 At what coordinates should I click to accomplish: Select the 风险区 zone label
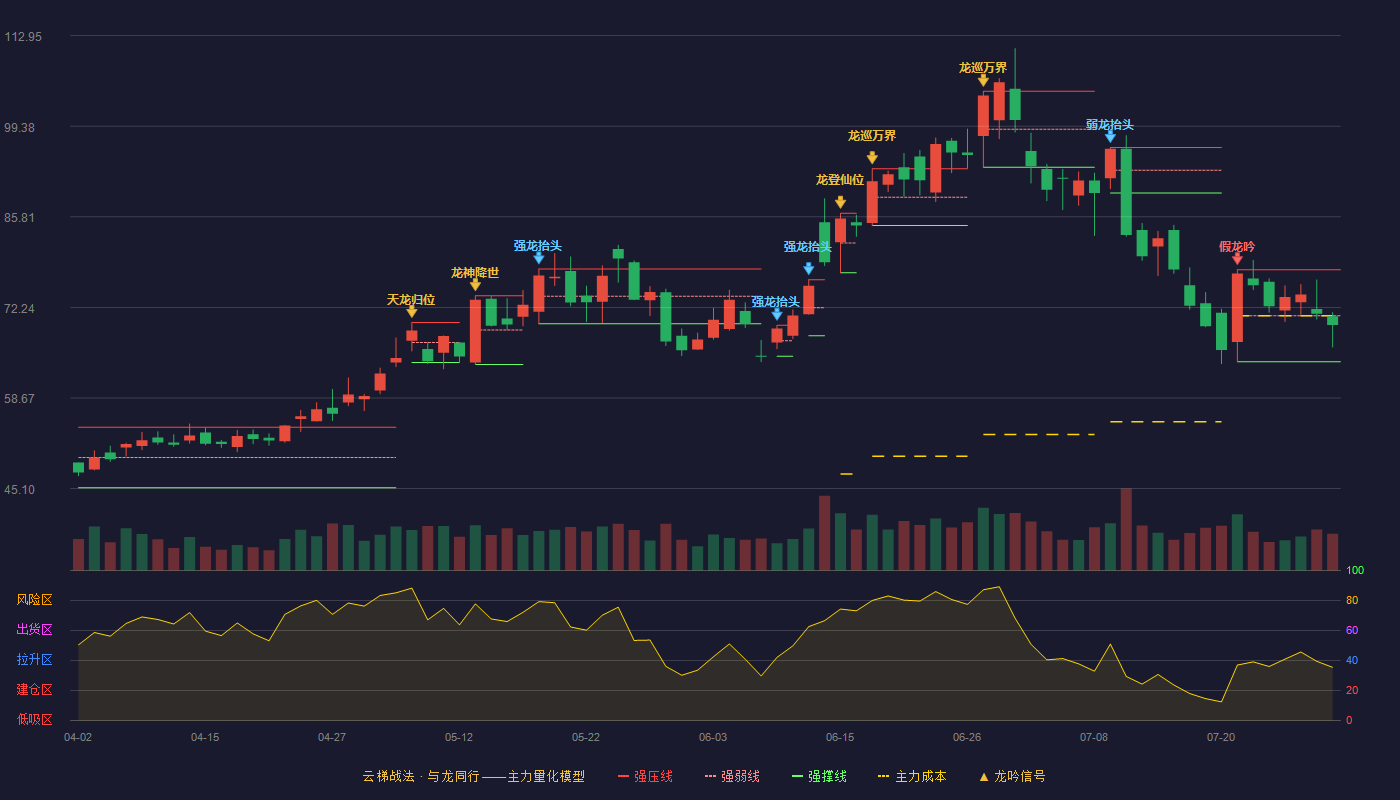tap(34, 600)
